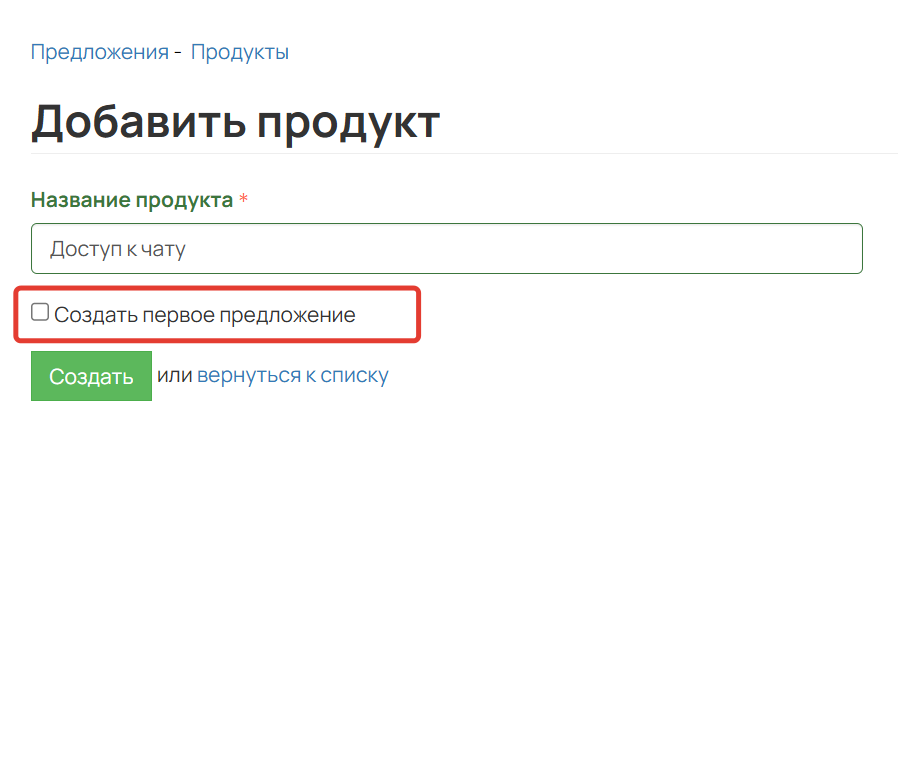898x766 pixels.
Task: Open the 'Предложения' breadcrumb link
Action: (x=99, y=51)
